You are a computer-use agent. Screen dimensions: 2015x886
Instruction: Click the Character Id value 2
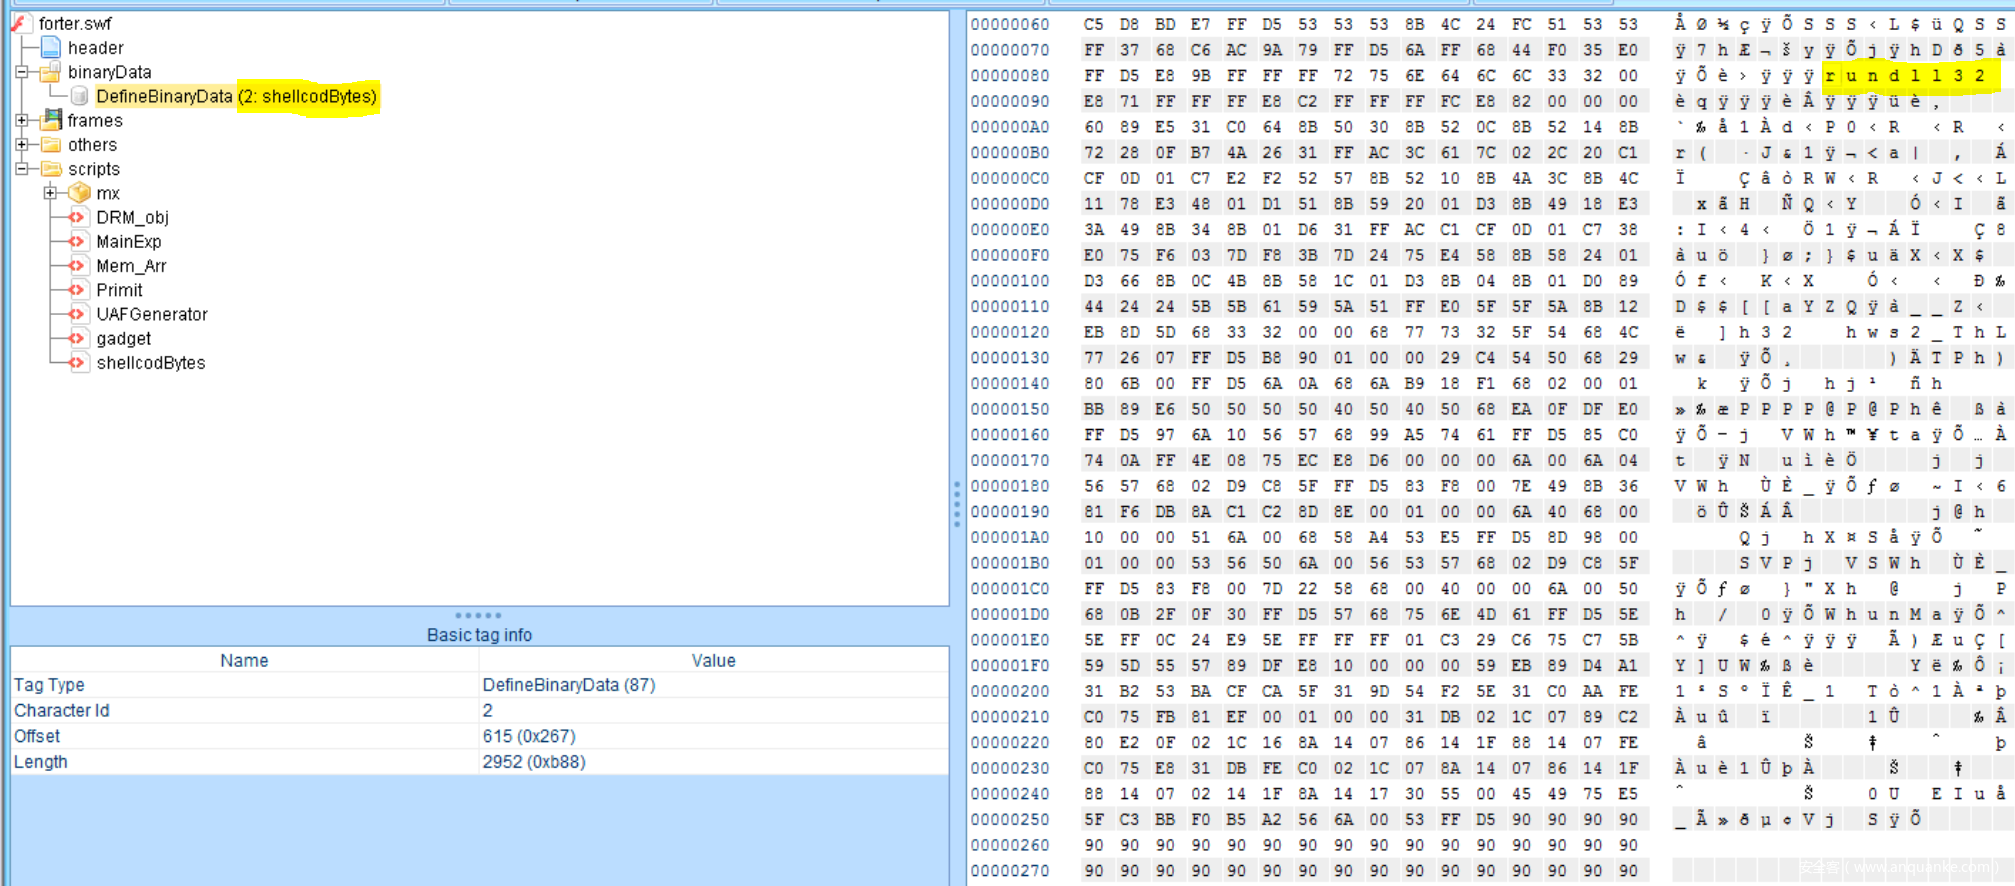[488, 710]
